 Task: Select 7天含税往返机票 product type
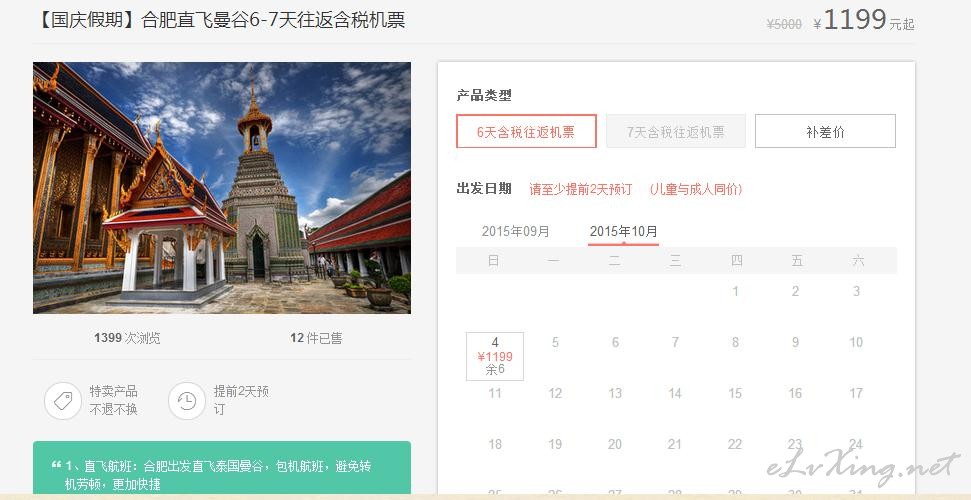[x=676, y=131]
